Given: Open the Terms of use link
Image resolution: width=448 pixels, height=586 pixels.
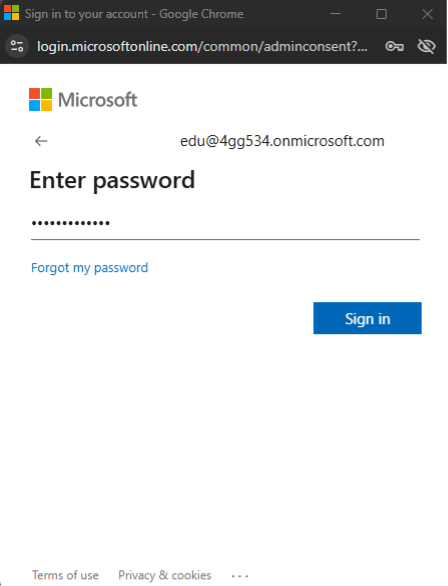Looking at the screenshot, I should [65, 575].
